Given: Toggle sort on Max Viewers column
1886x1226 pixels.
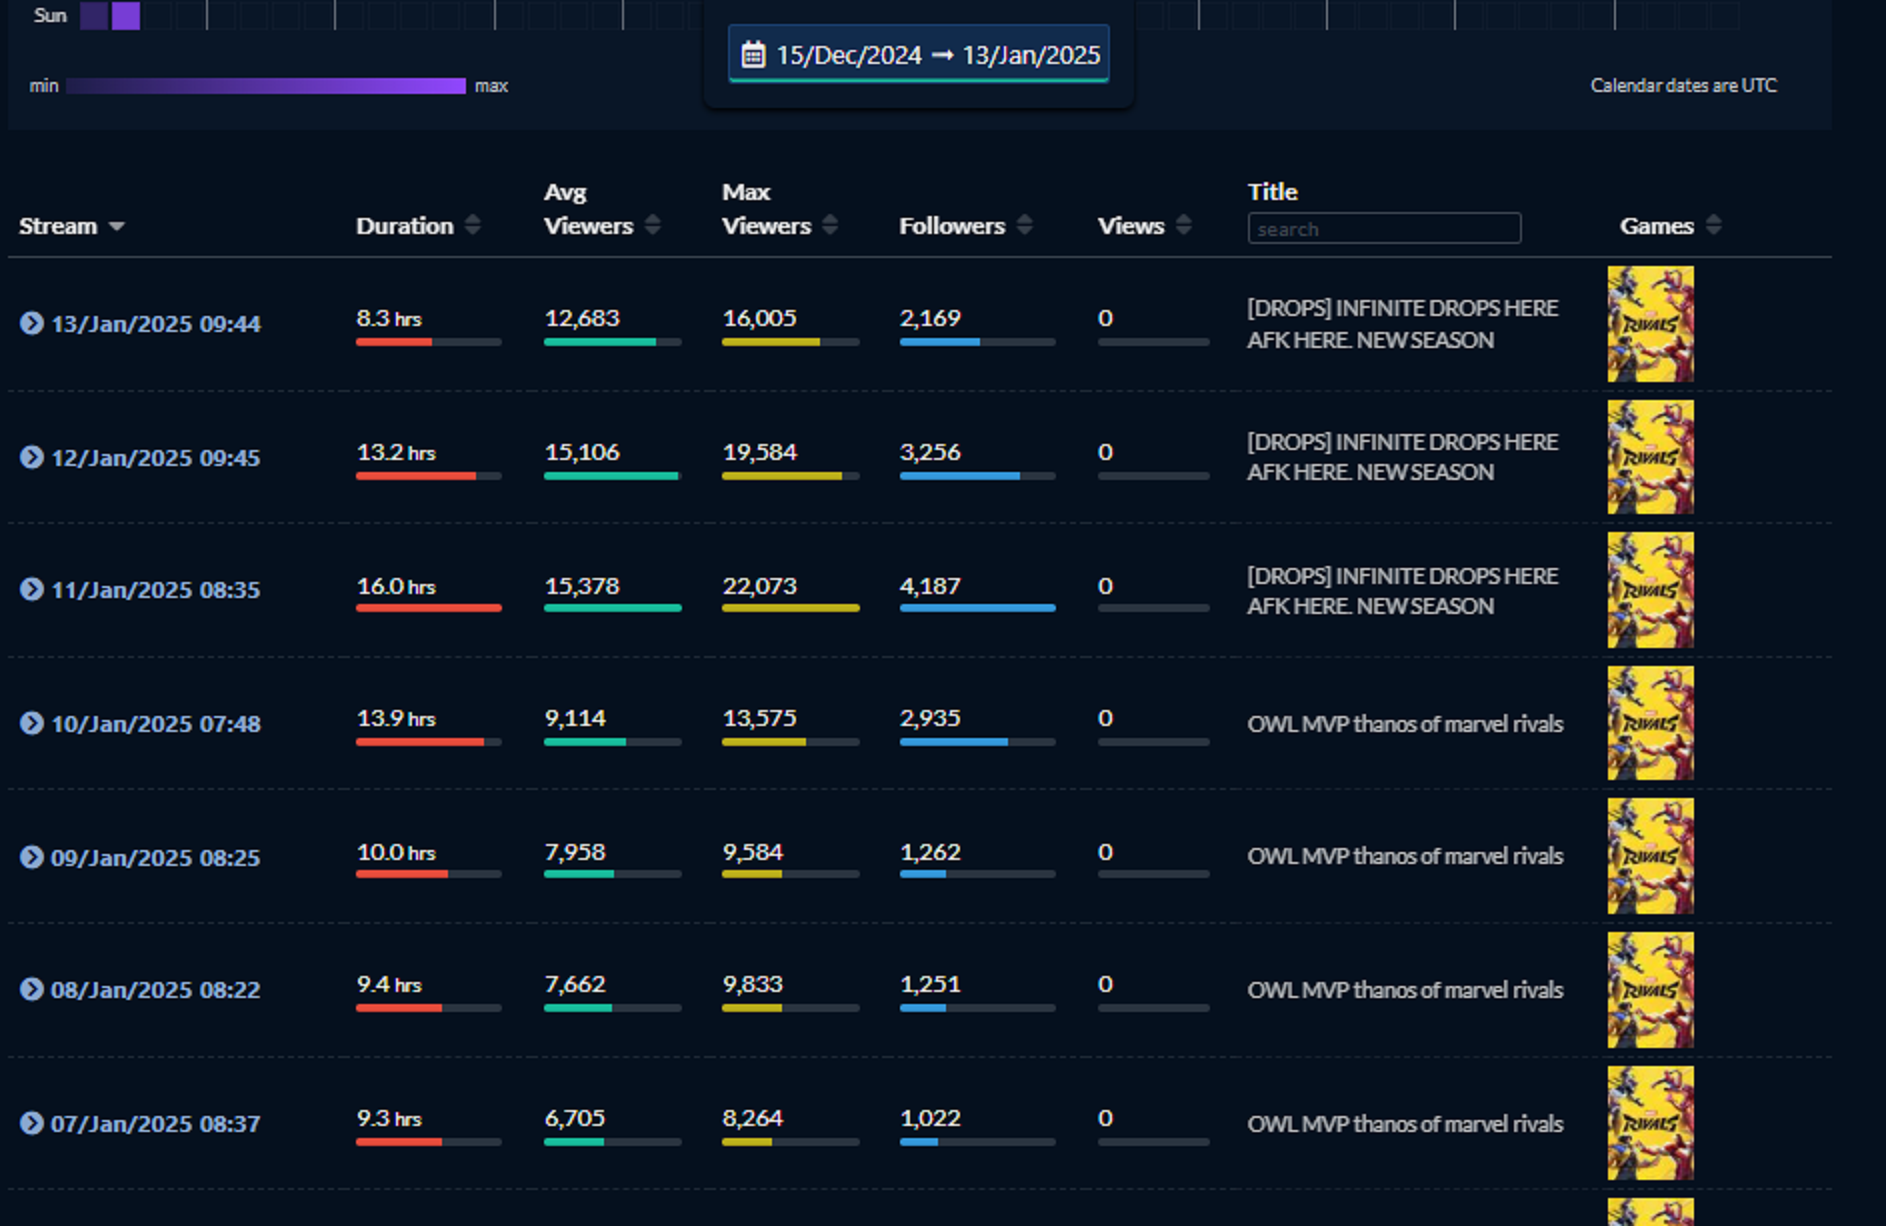Looking at the screenshot, I should click(x=830, y=225).
